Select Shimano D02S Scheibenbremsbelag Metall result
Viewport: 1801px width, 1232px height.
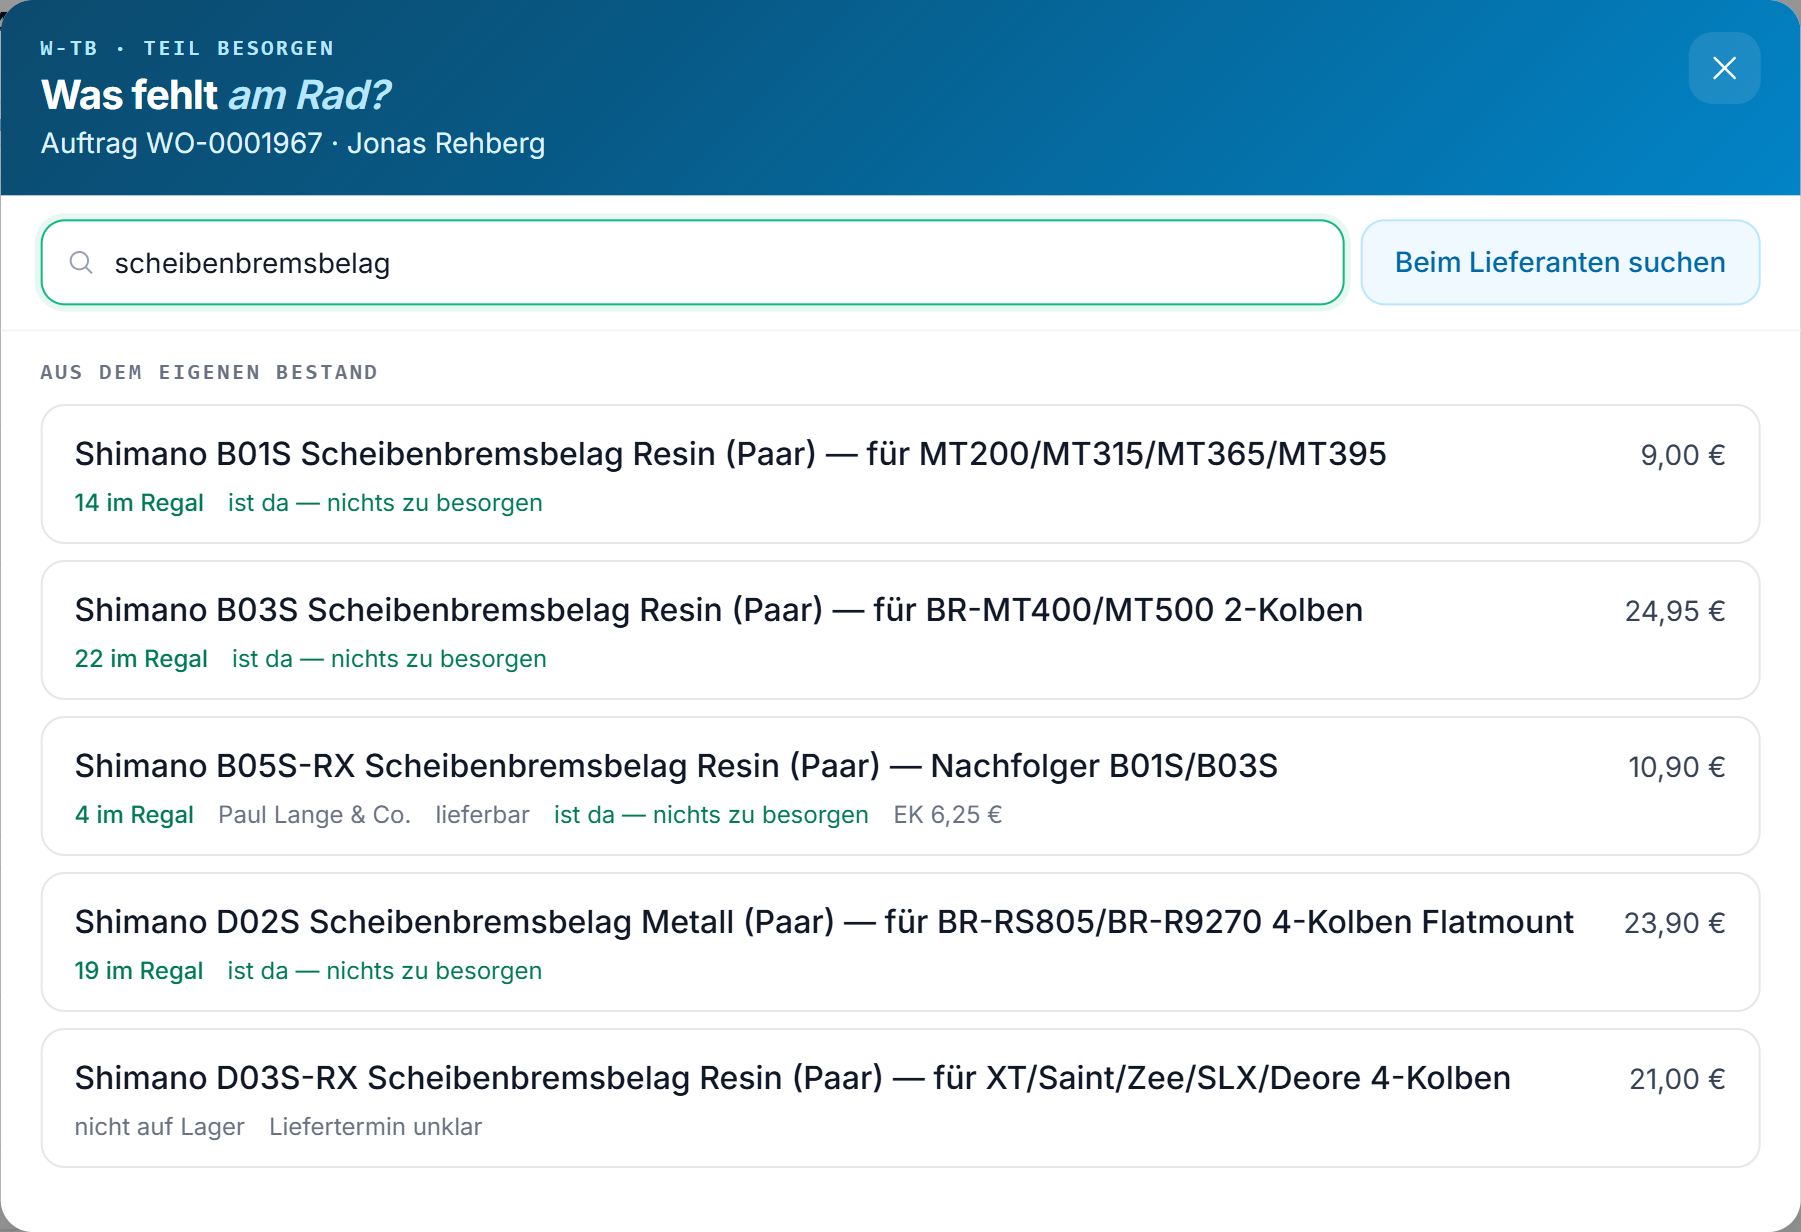point(900,942)
